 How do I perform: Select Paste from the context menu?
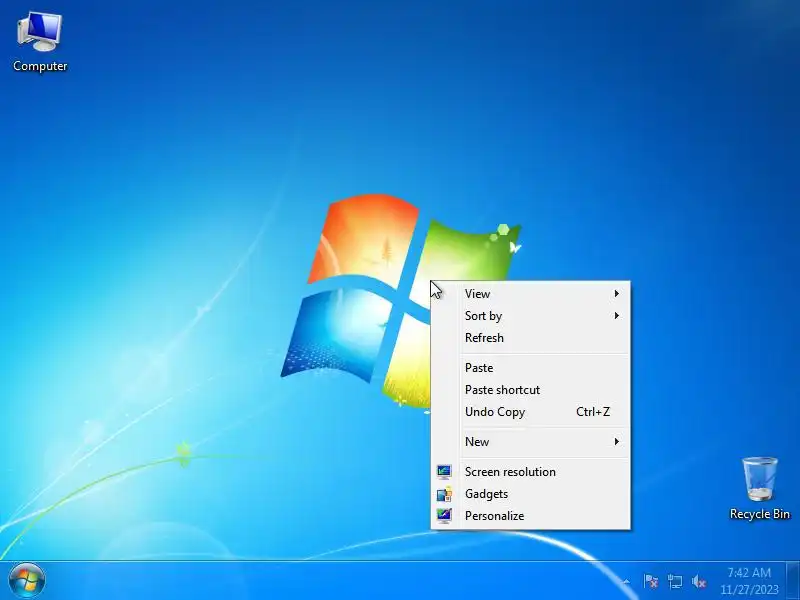click(x=531, y=367)
